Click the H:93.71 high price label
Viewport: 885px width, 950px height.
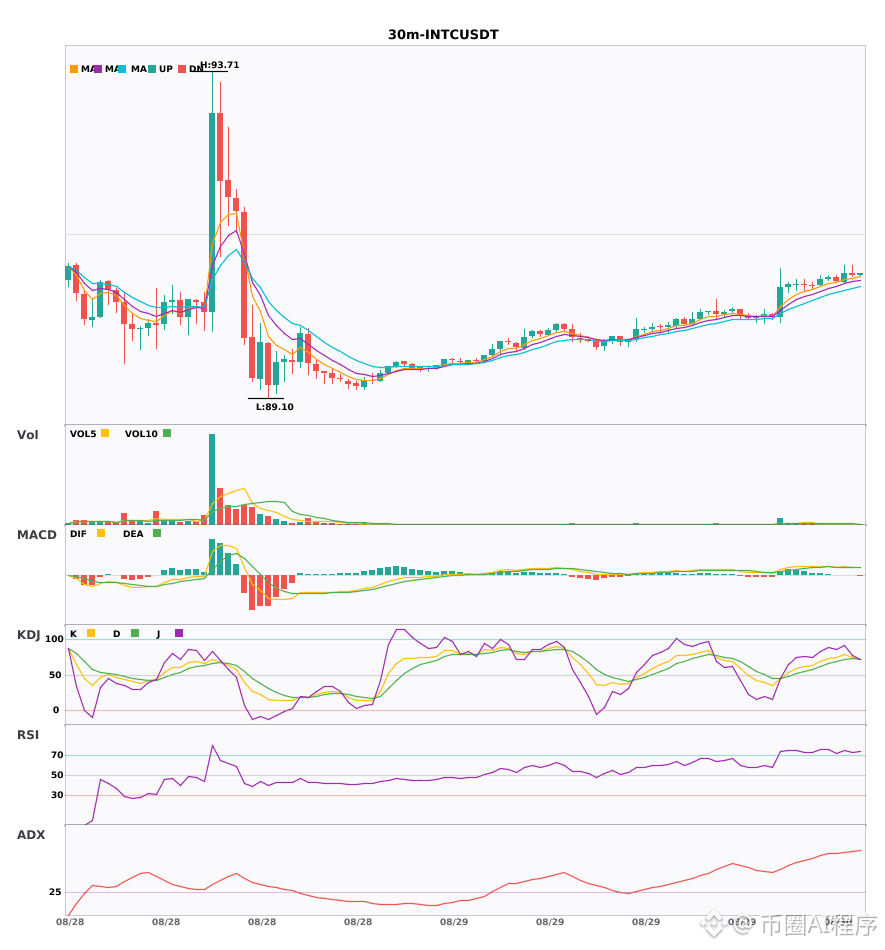click(220, 65)
